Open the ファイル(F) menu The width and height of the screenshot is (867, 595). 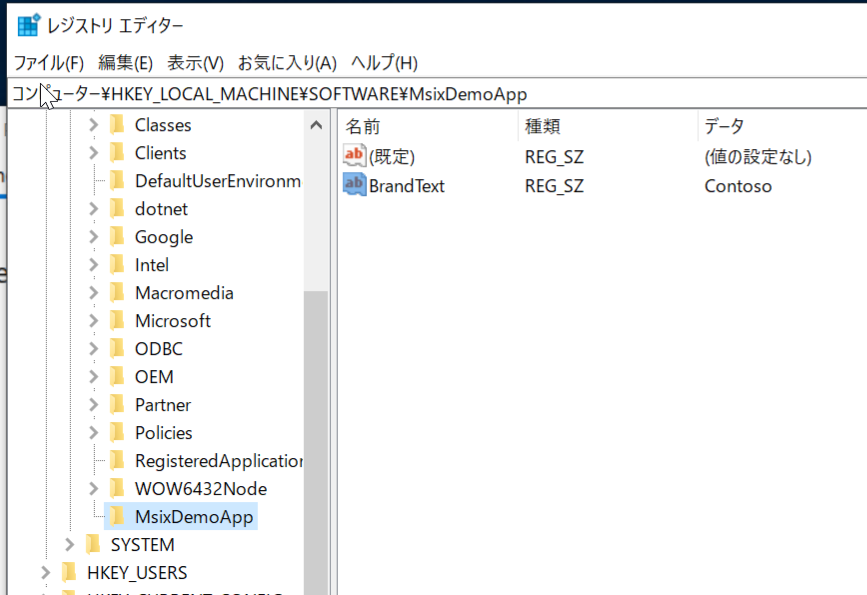(x=49, y=63)
